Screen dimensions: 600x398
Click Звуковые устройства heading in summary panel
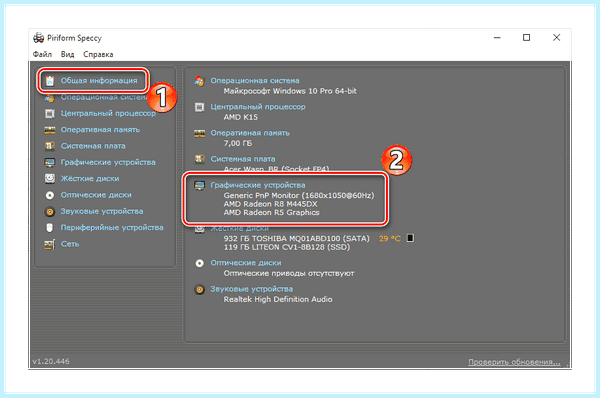(251, 289)
